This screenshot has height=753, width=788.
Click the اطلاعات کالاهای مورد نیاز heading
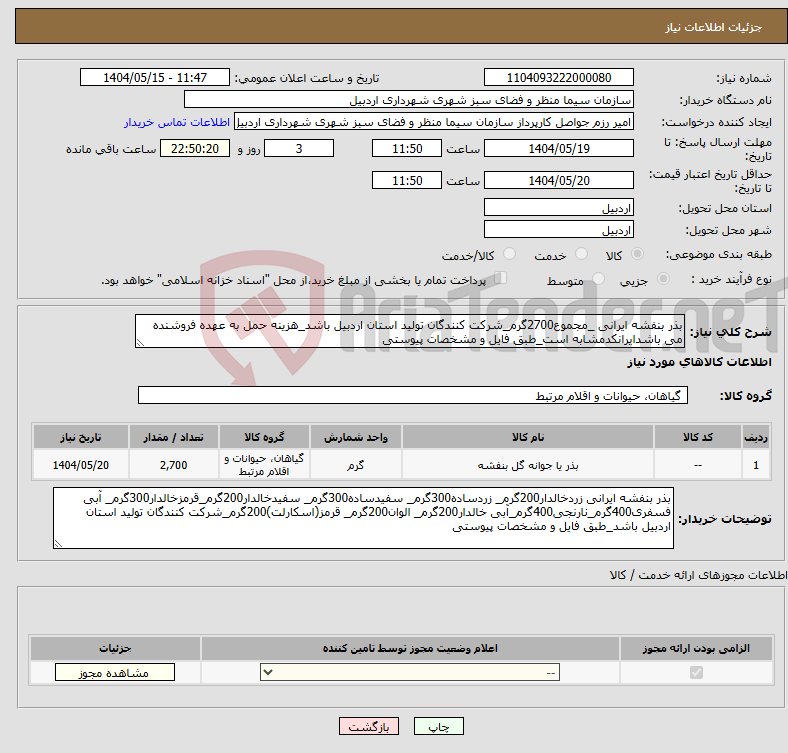(x=699, y=362)
